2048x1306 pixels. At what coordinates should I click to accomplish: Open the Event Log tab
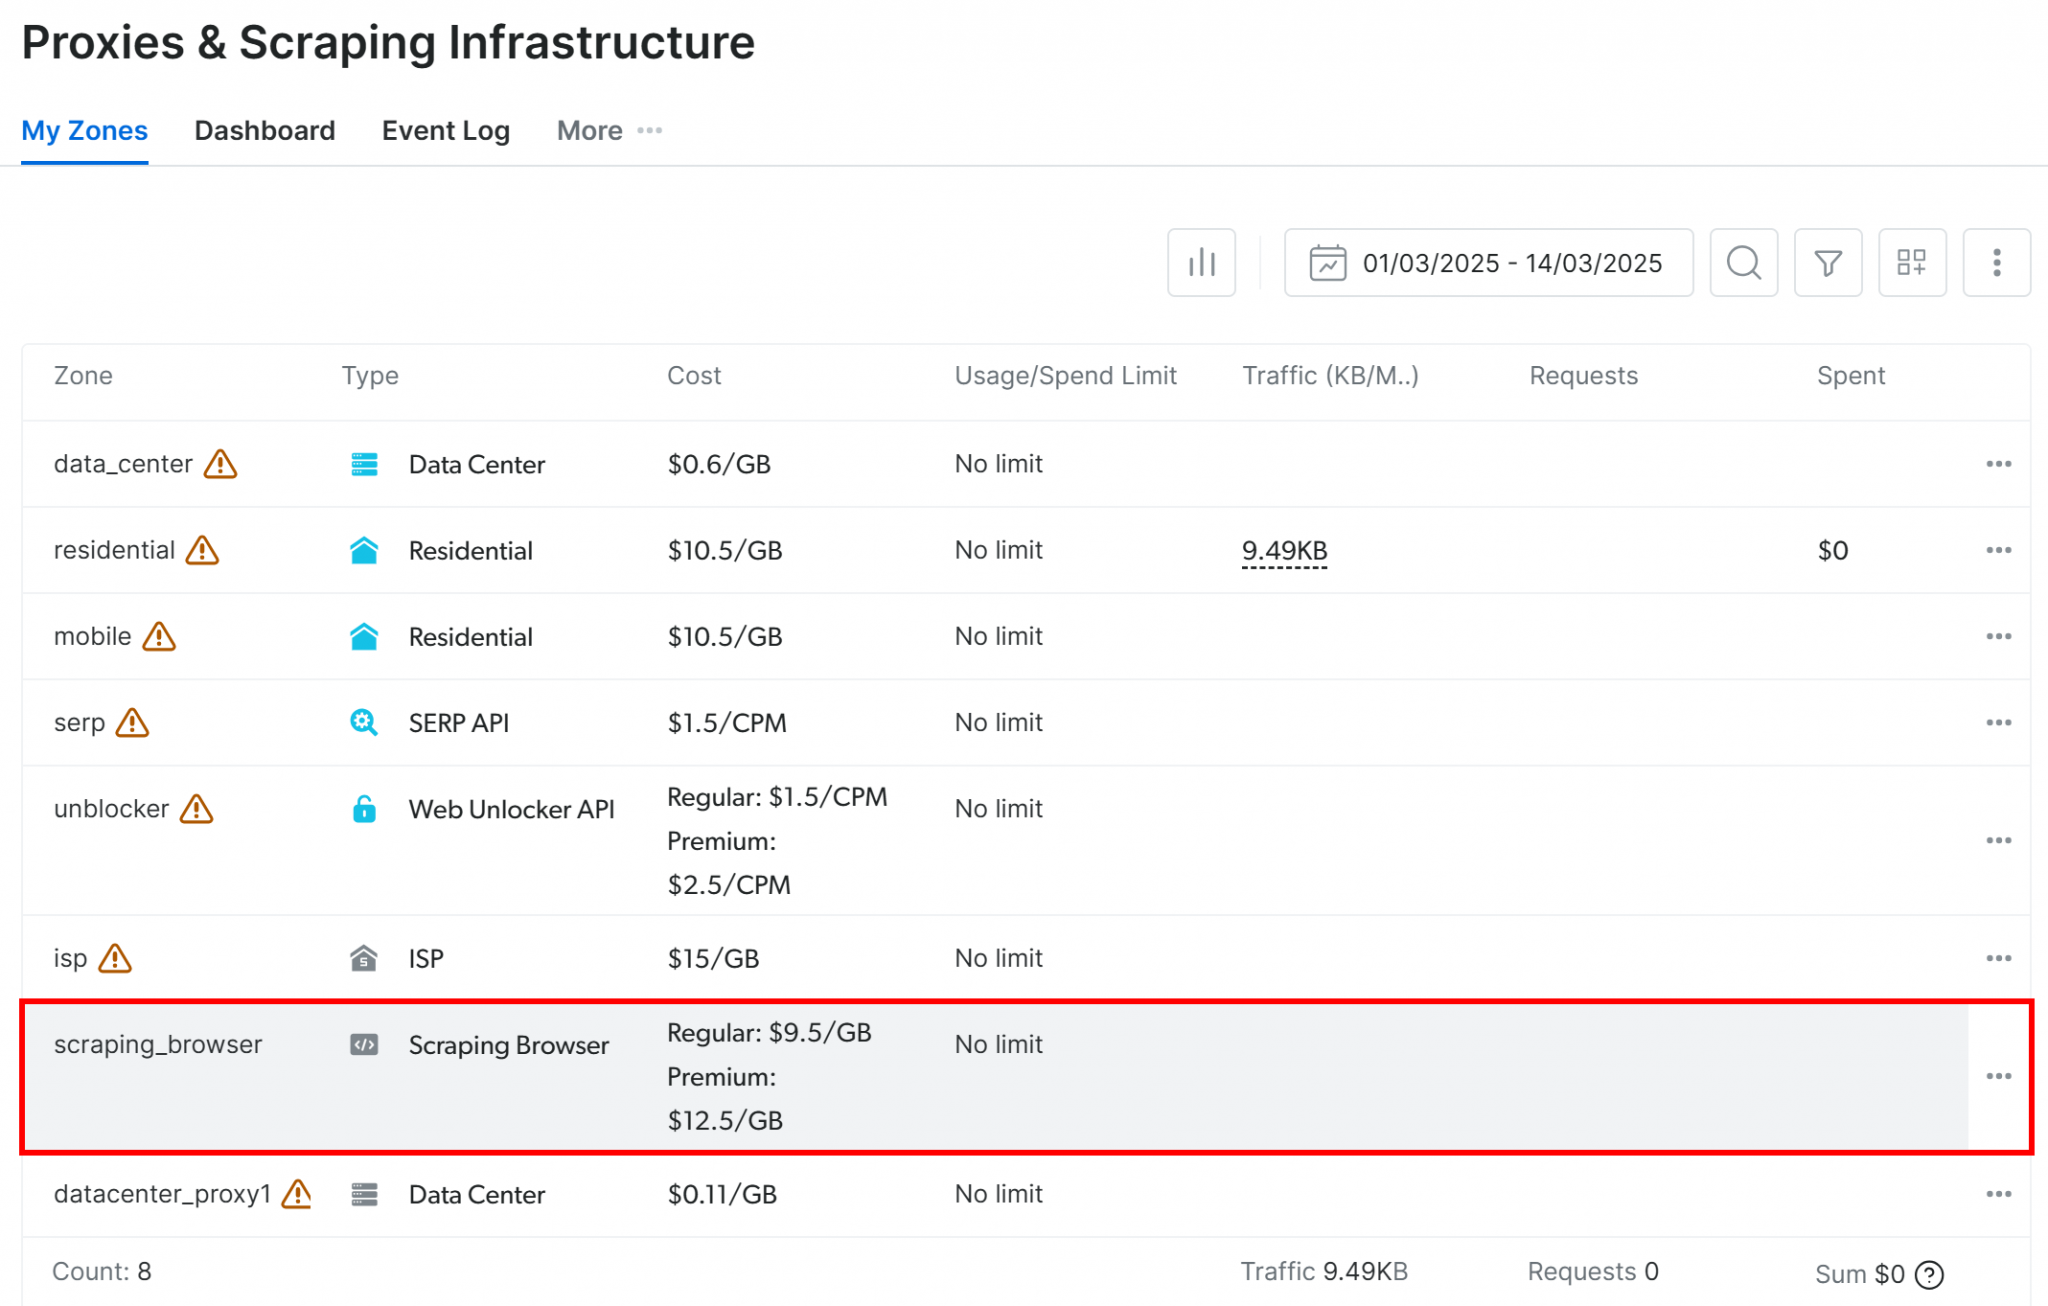point(445,131)
